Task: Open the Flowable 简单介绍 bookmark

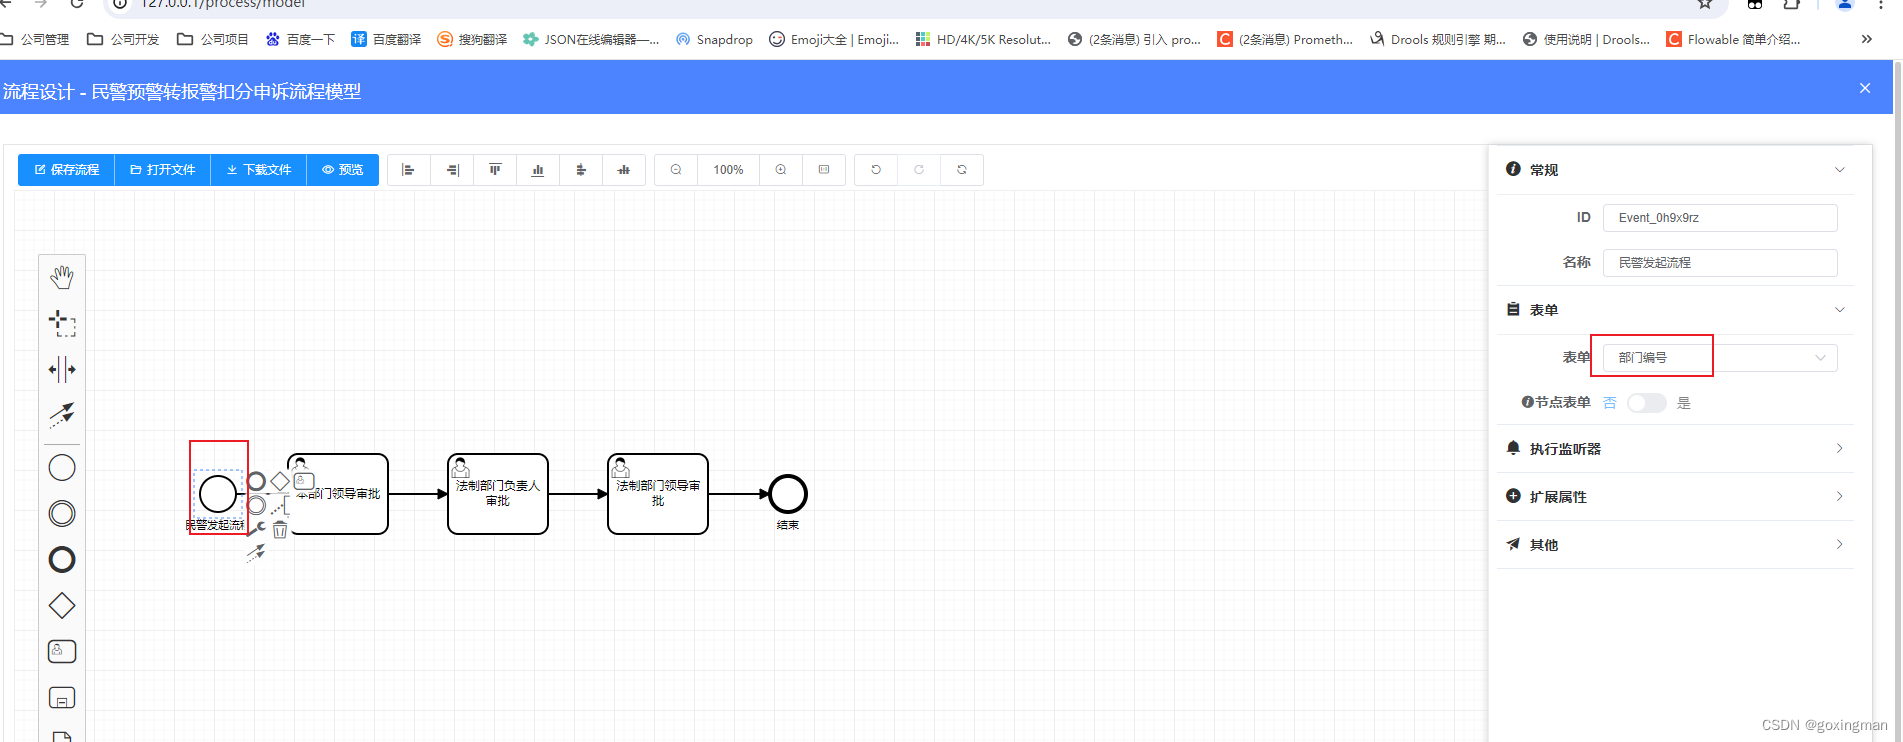Action: point(1733,39)
